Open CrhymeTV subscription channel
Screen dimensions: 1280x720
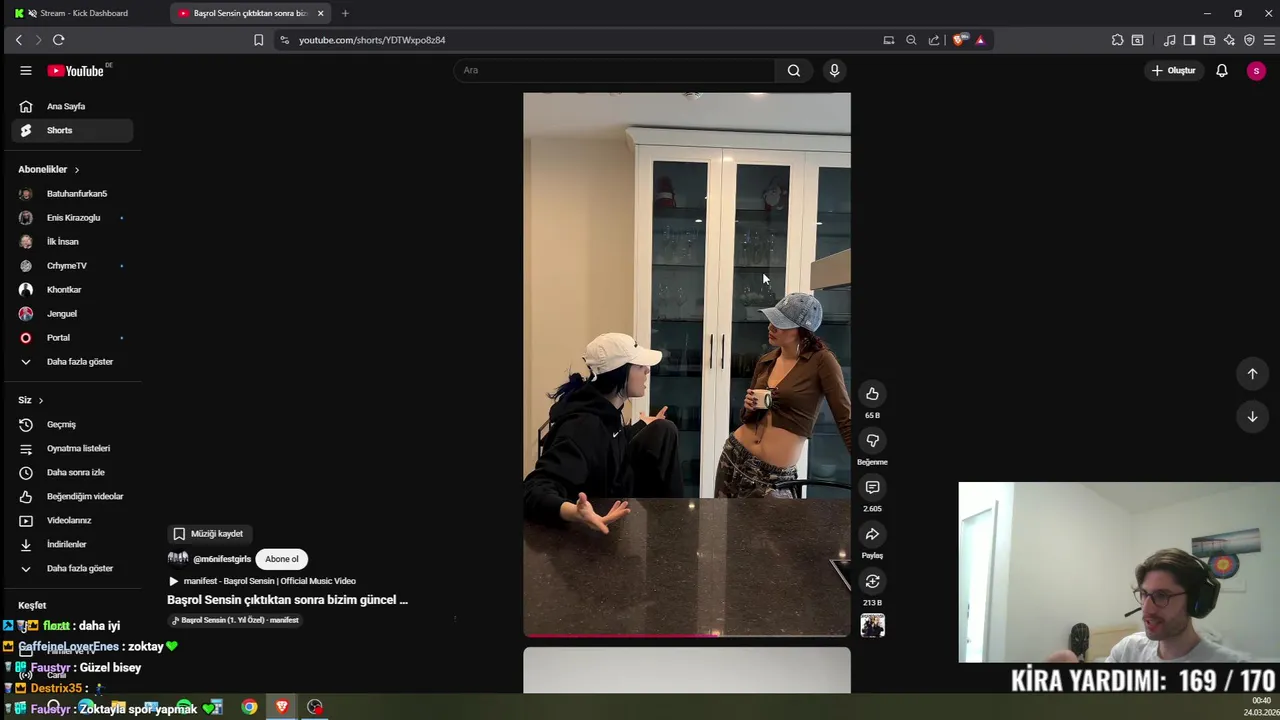point(72,265)
